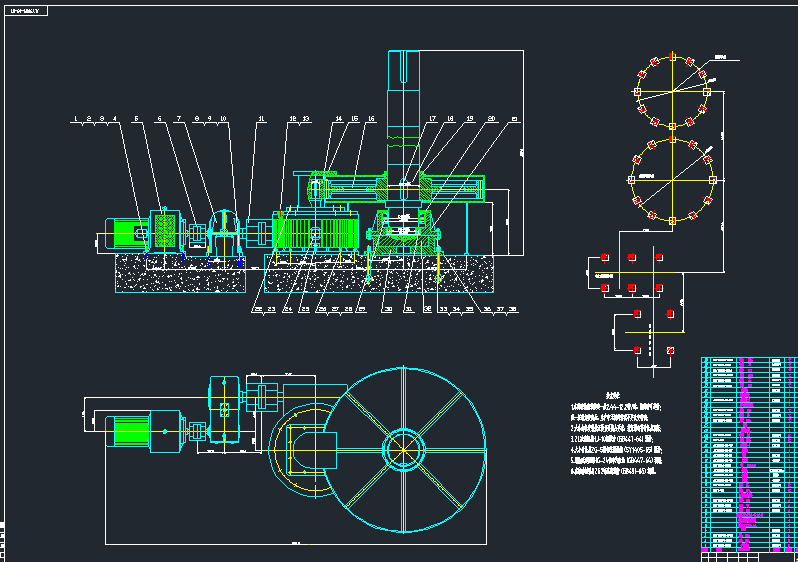The image size is (798, 562).
Task: Pick the hub center of the spoked wheel
Action: point(404,449)
